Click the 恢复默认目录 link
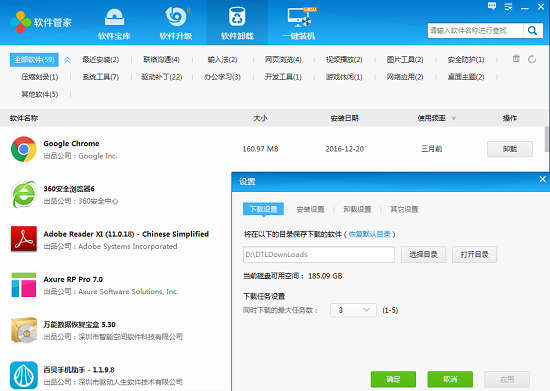550x391 pixels. [x=370, y=234]
